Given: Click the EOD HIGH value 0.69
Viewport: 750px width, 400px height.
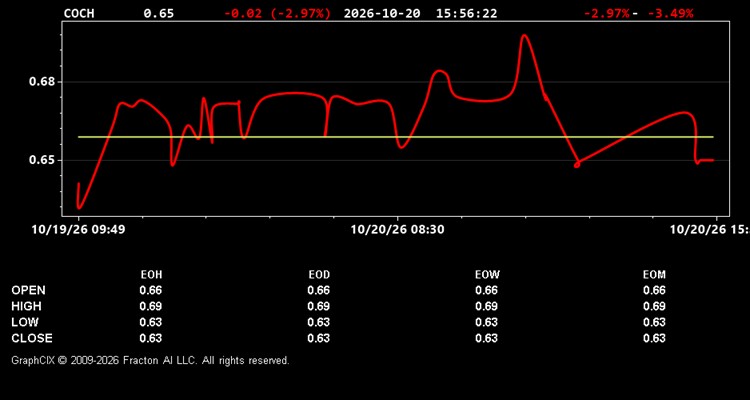Looking at the screenshot, I should pos(319,306).
